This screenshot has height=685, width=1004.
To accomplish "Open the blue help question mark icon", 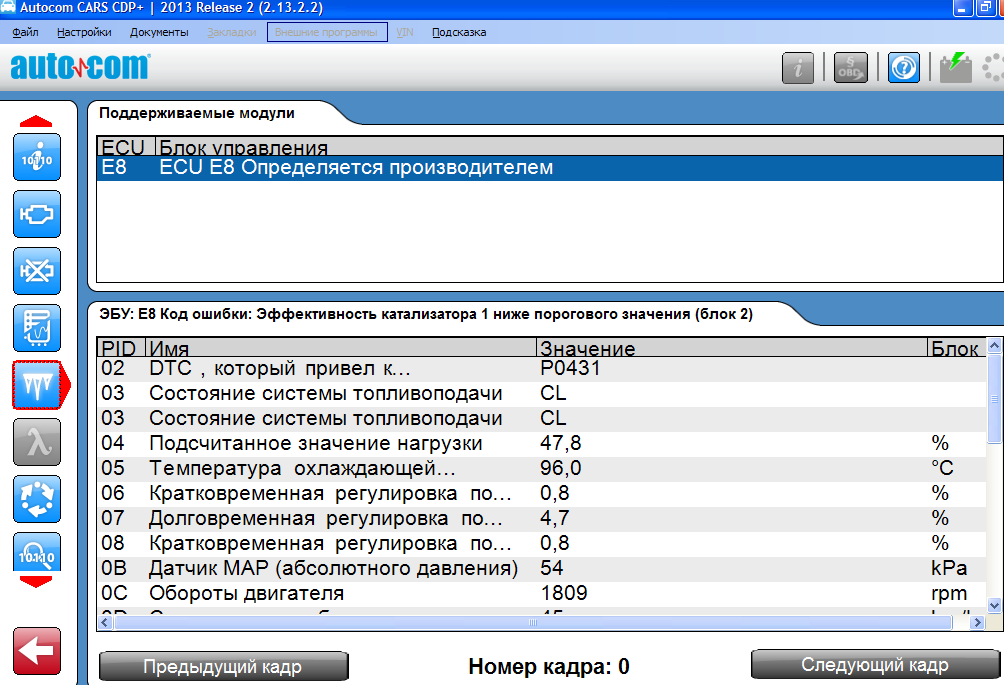I will tap(904, 68).
